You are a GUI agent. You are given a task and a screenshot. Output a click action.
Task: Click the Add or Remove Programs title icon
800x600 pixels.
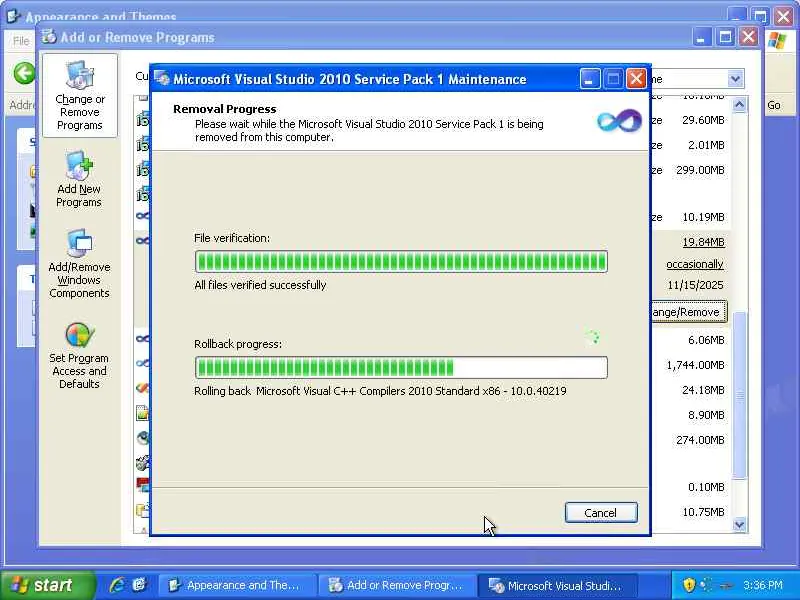(x=49, y=37)
